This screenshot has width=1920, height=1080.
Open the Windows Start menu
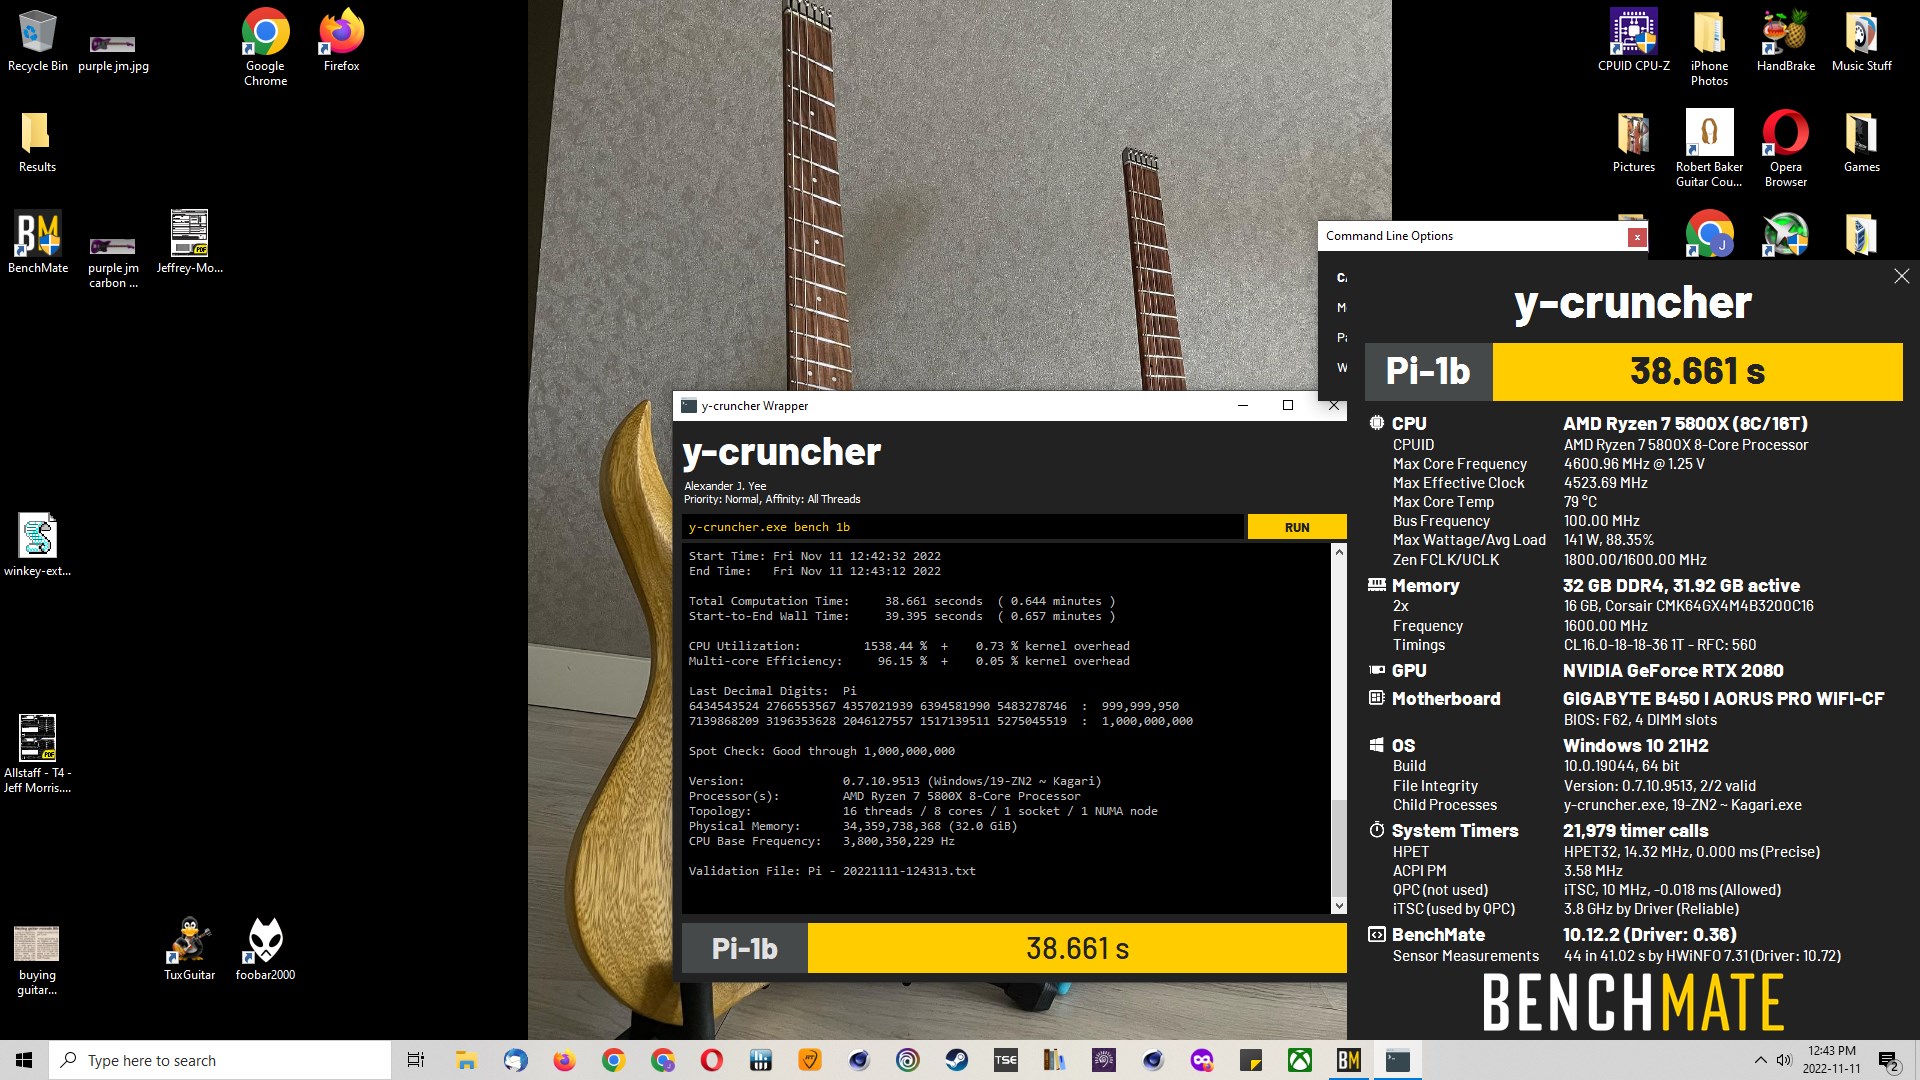coord(24,1060)
